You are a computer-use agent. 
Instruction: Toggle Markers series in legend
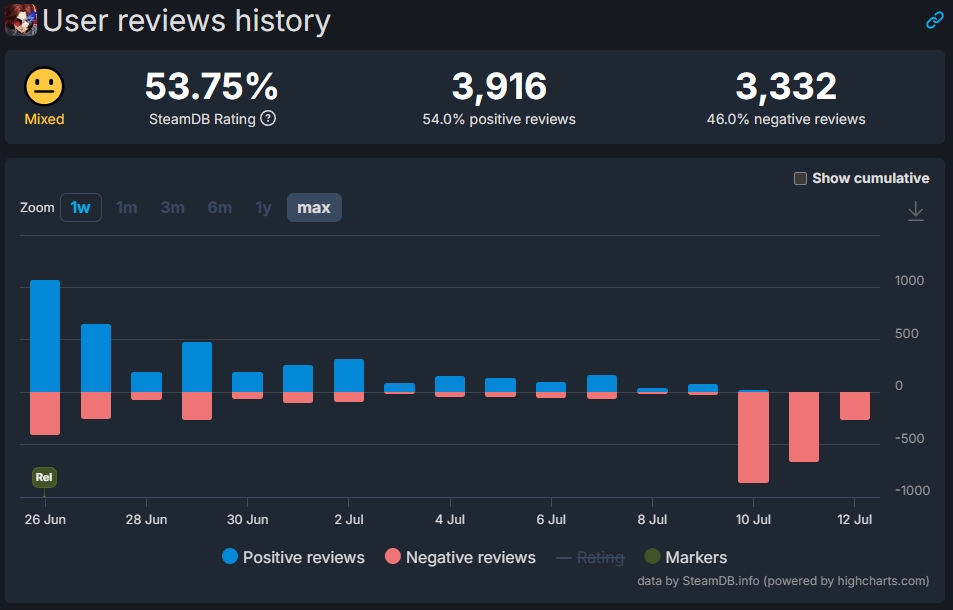point(686,557)
